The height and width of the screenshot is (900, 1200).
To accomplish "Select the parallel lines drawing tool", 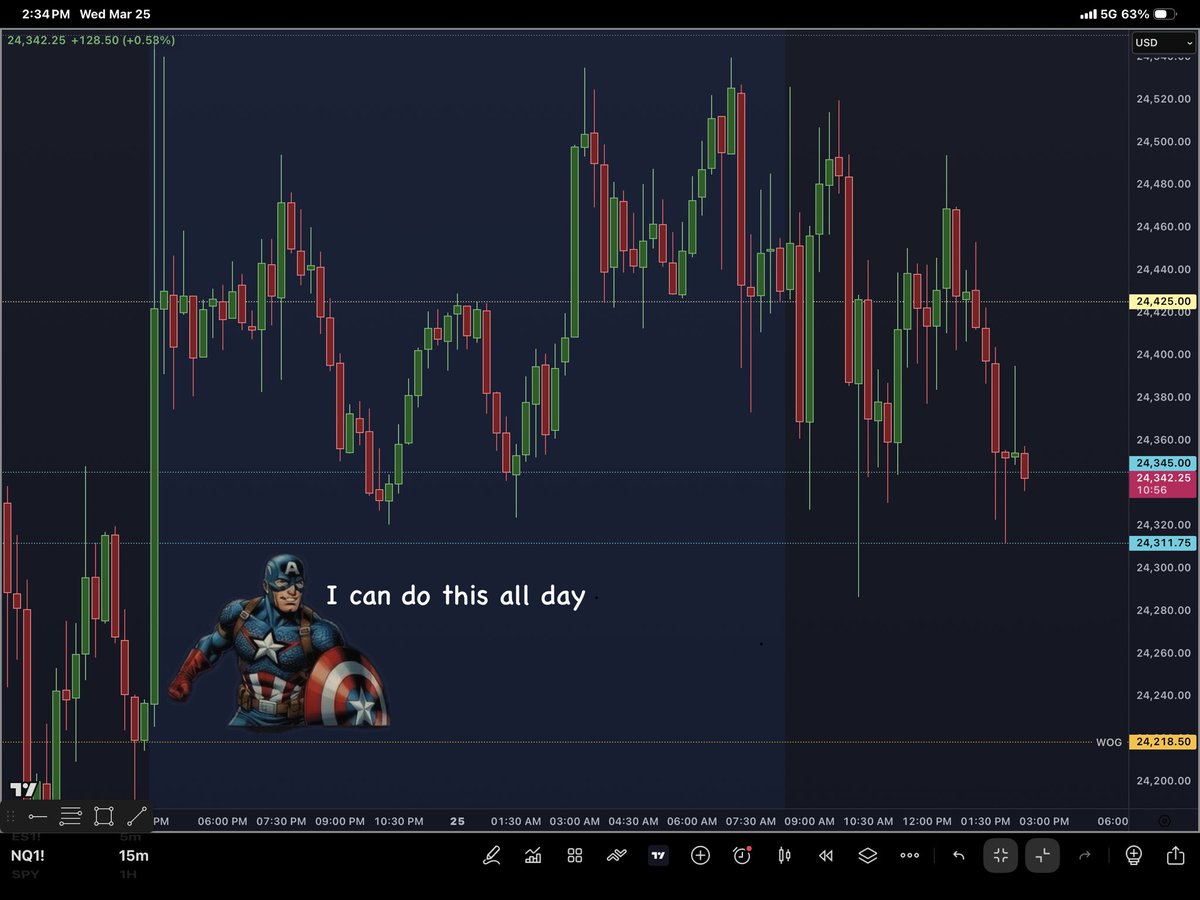I will click(x=70, y=816).
